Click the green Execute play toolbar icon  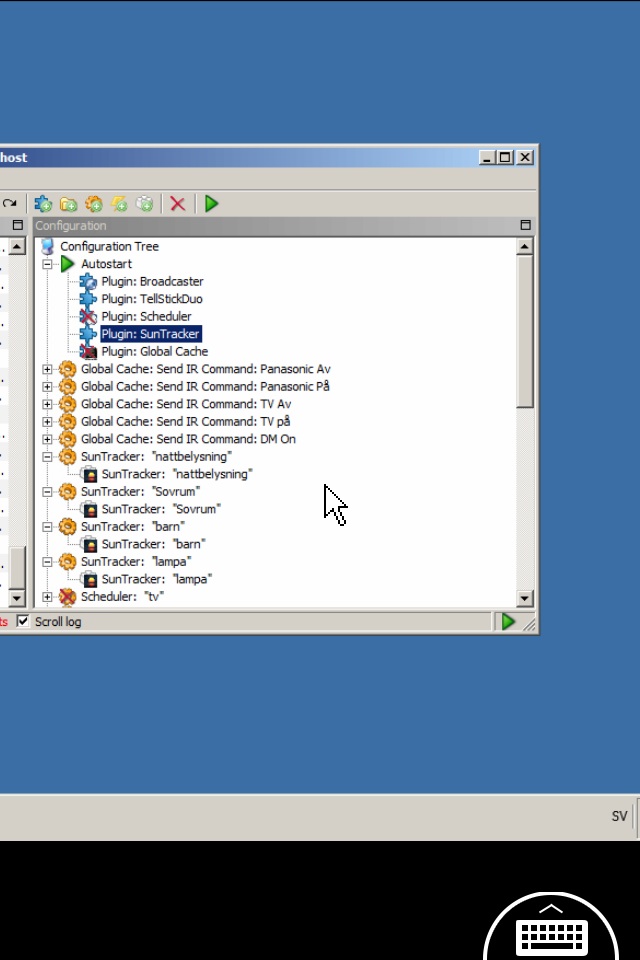pyautogui.click(x=211, y=203)
